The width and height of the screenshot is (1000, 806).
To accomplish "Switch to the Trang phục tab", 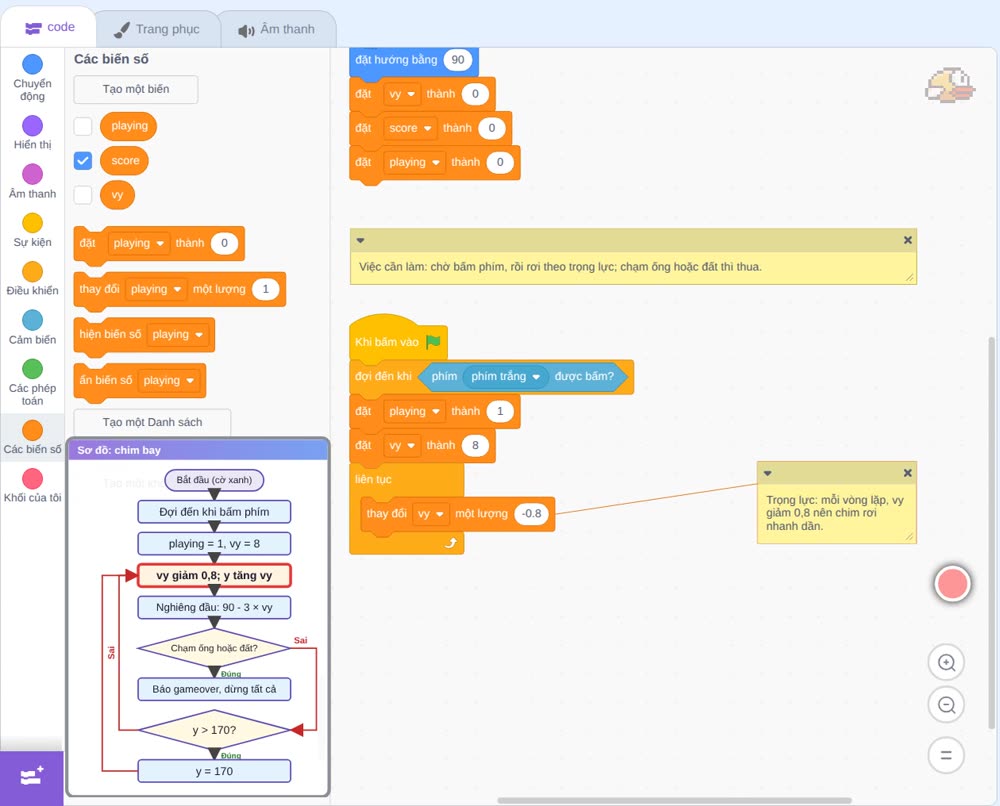I will 157,29.
